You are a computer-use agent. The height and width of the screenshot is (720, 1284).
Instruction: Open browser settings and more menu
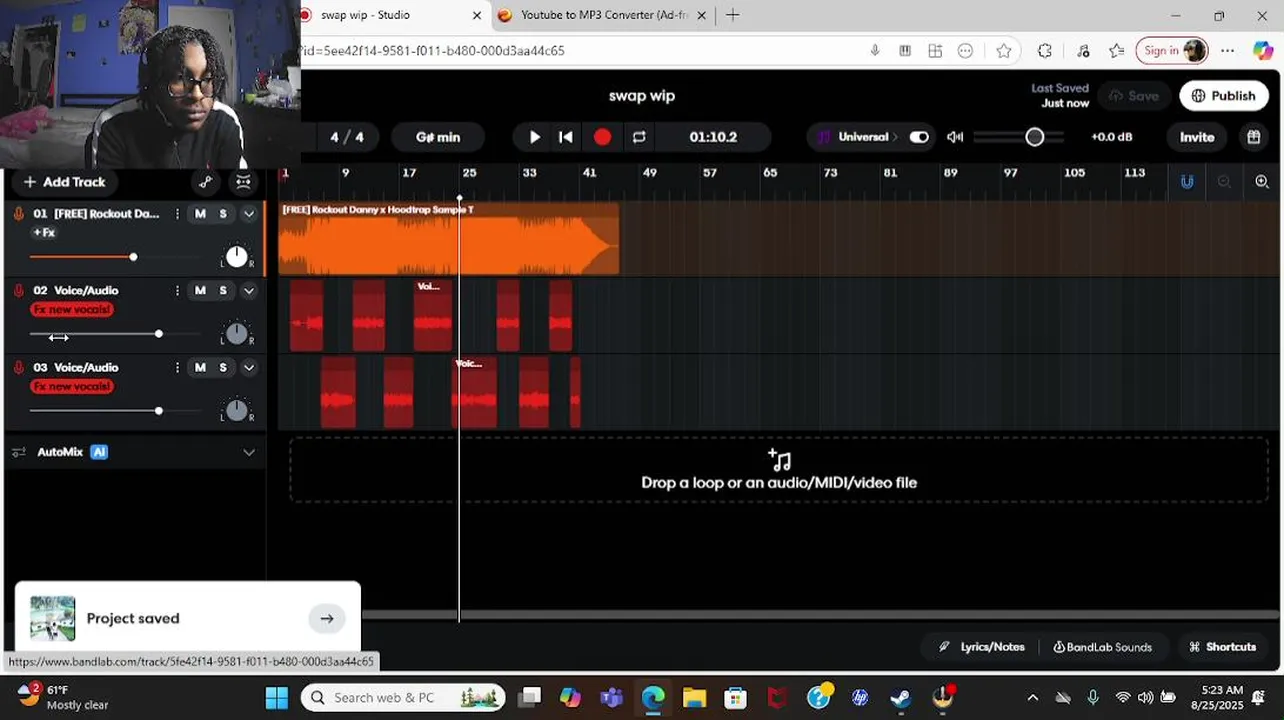1228,51
